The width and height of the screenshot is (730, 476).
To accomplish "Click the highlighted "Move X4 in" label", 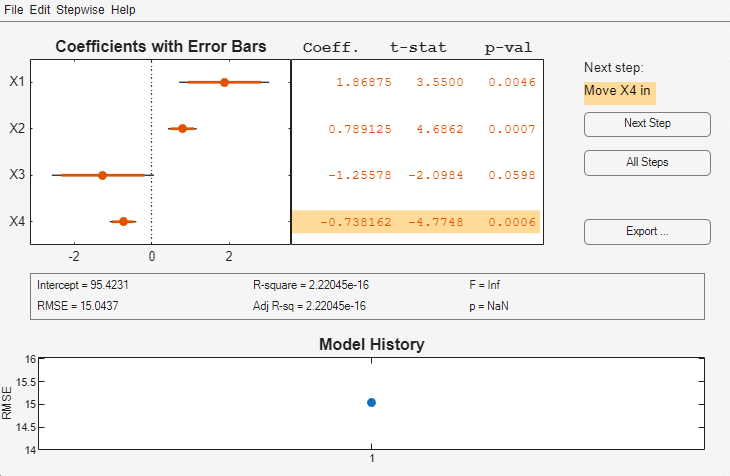I will click(617, 91).
